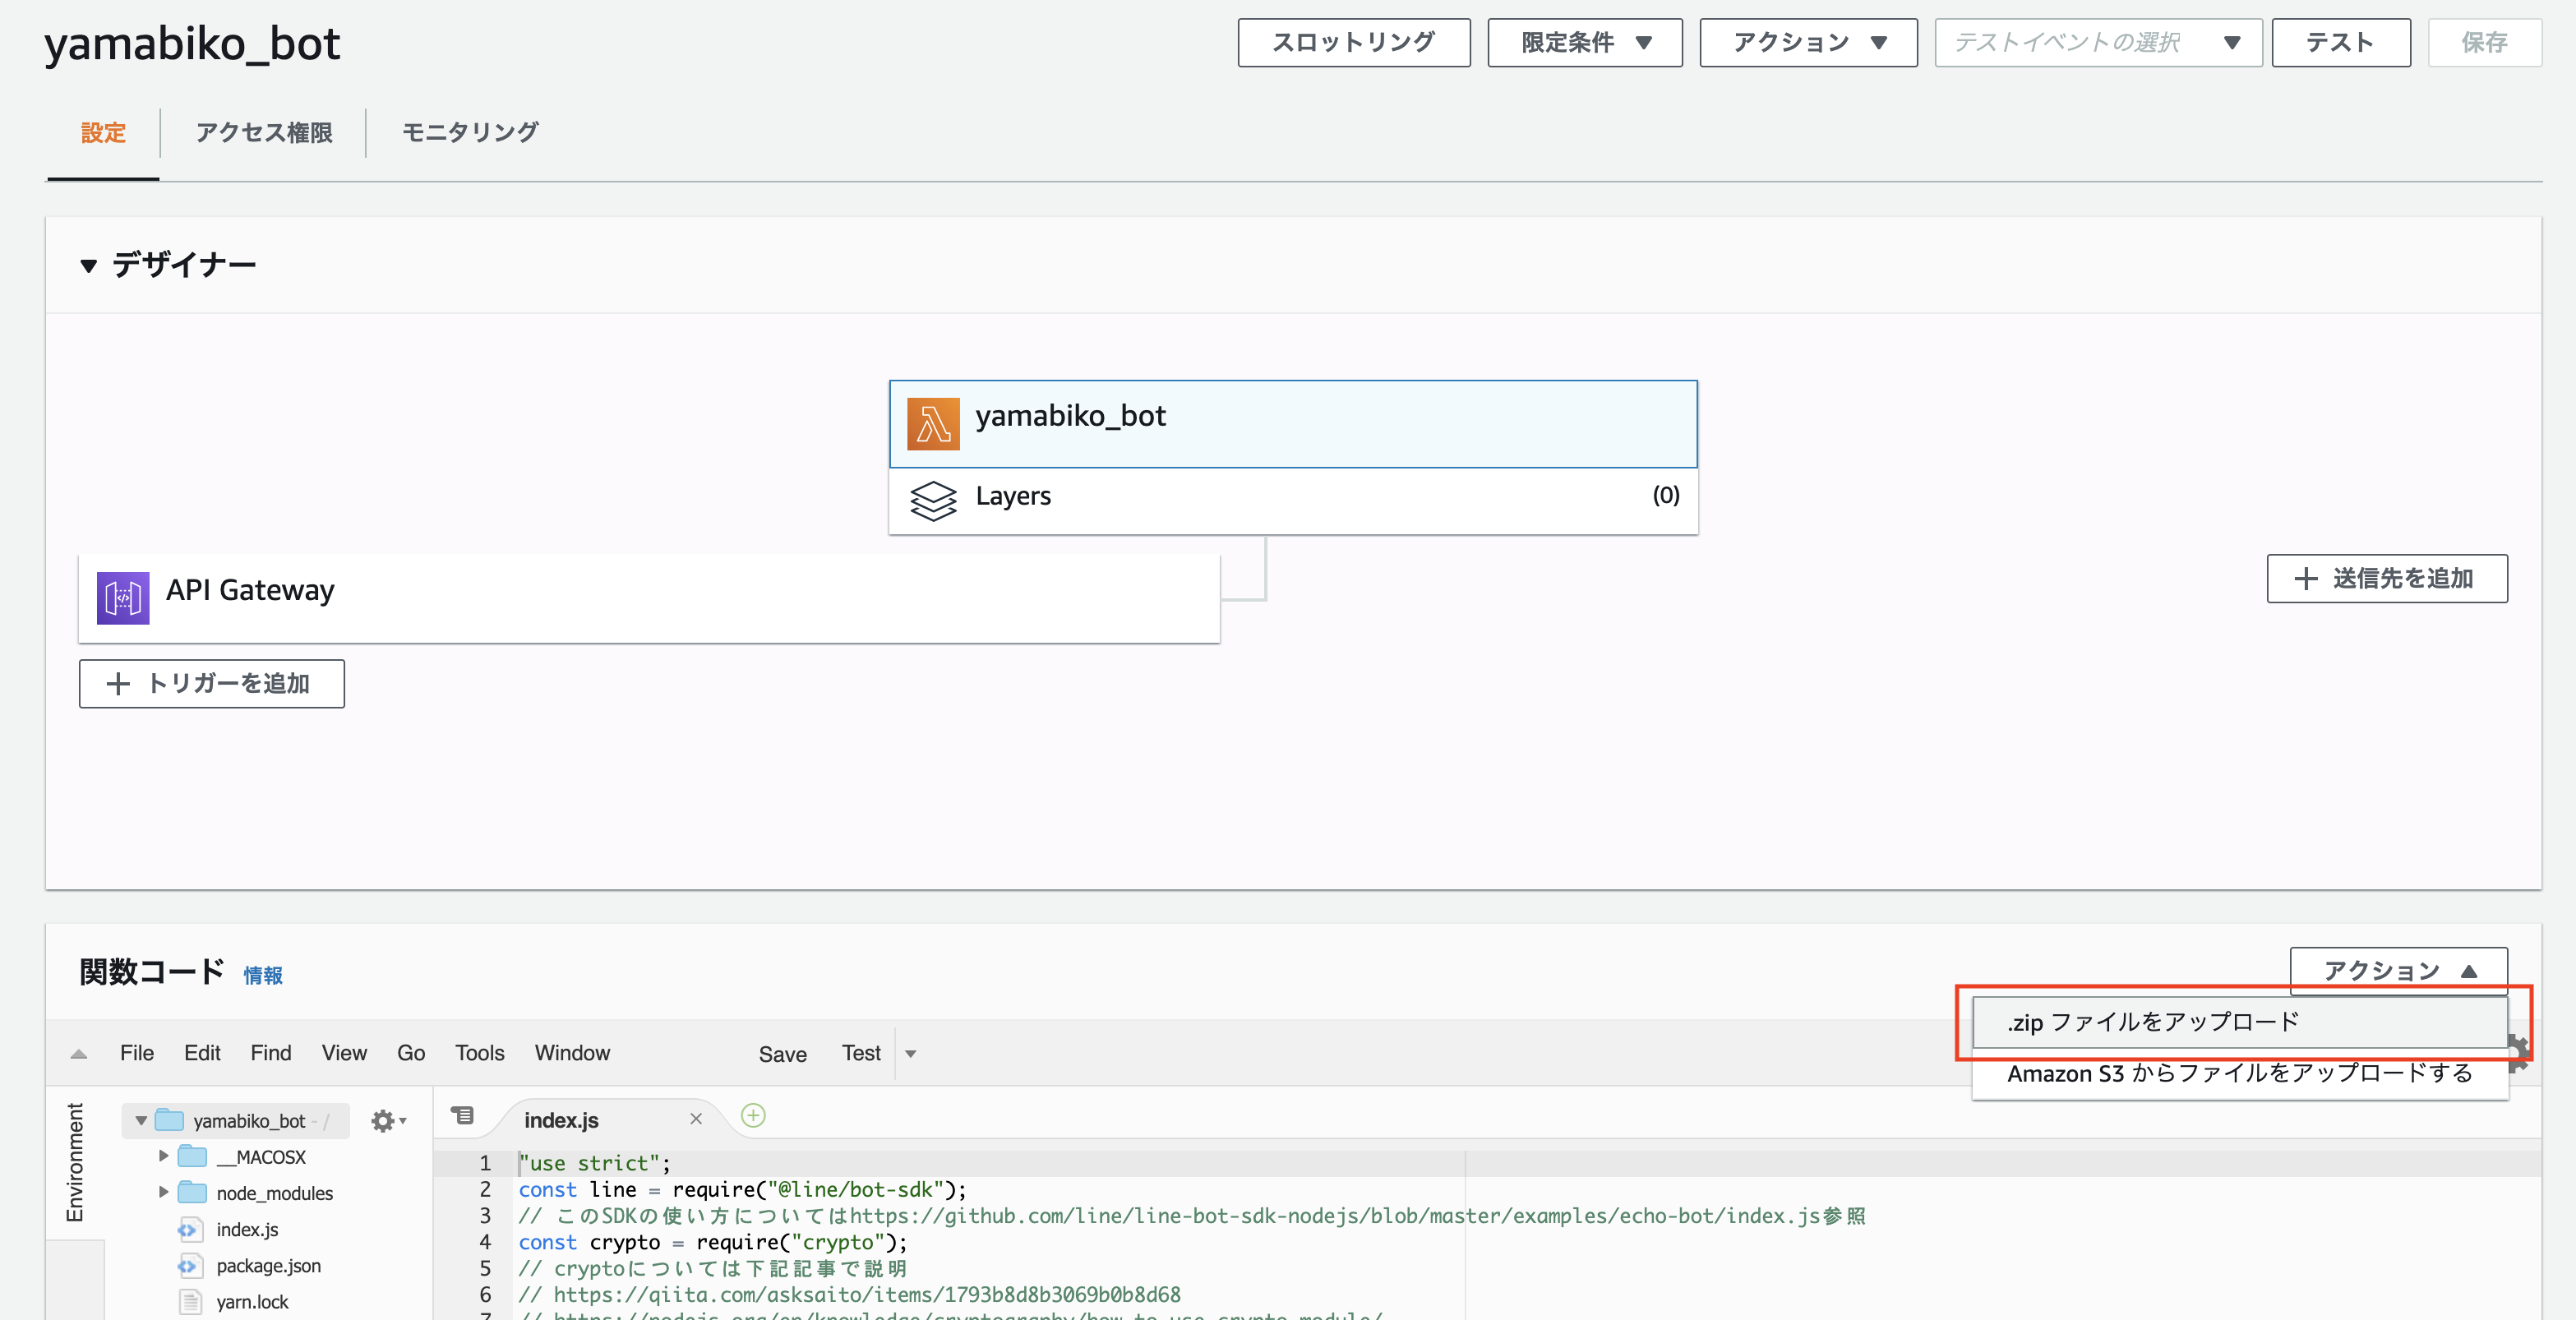Select the 設定 tab
Screen dimensions: 2576x1320
point(104,132)
